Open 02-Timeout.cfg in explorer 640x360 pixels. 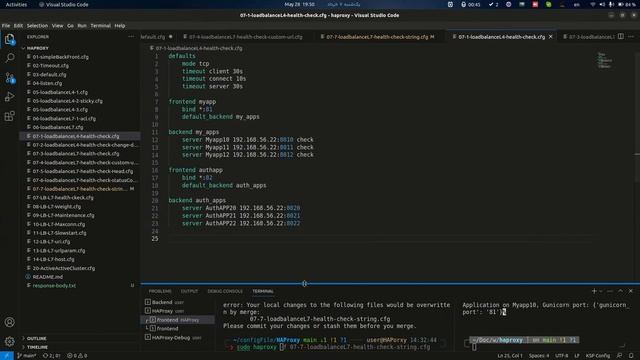[x=51, y=66]
